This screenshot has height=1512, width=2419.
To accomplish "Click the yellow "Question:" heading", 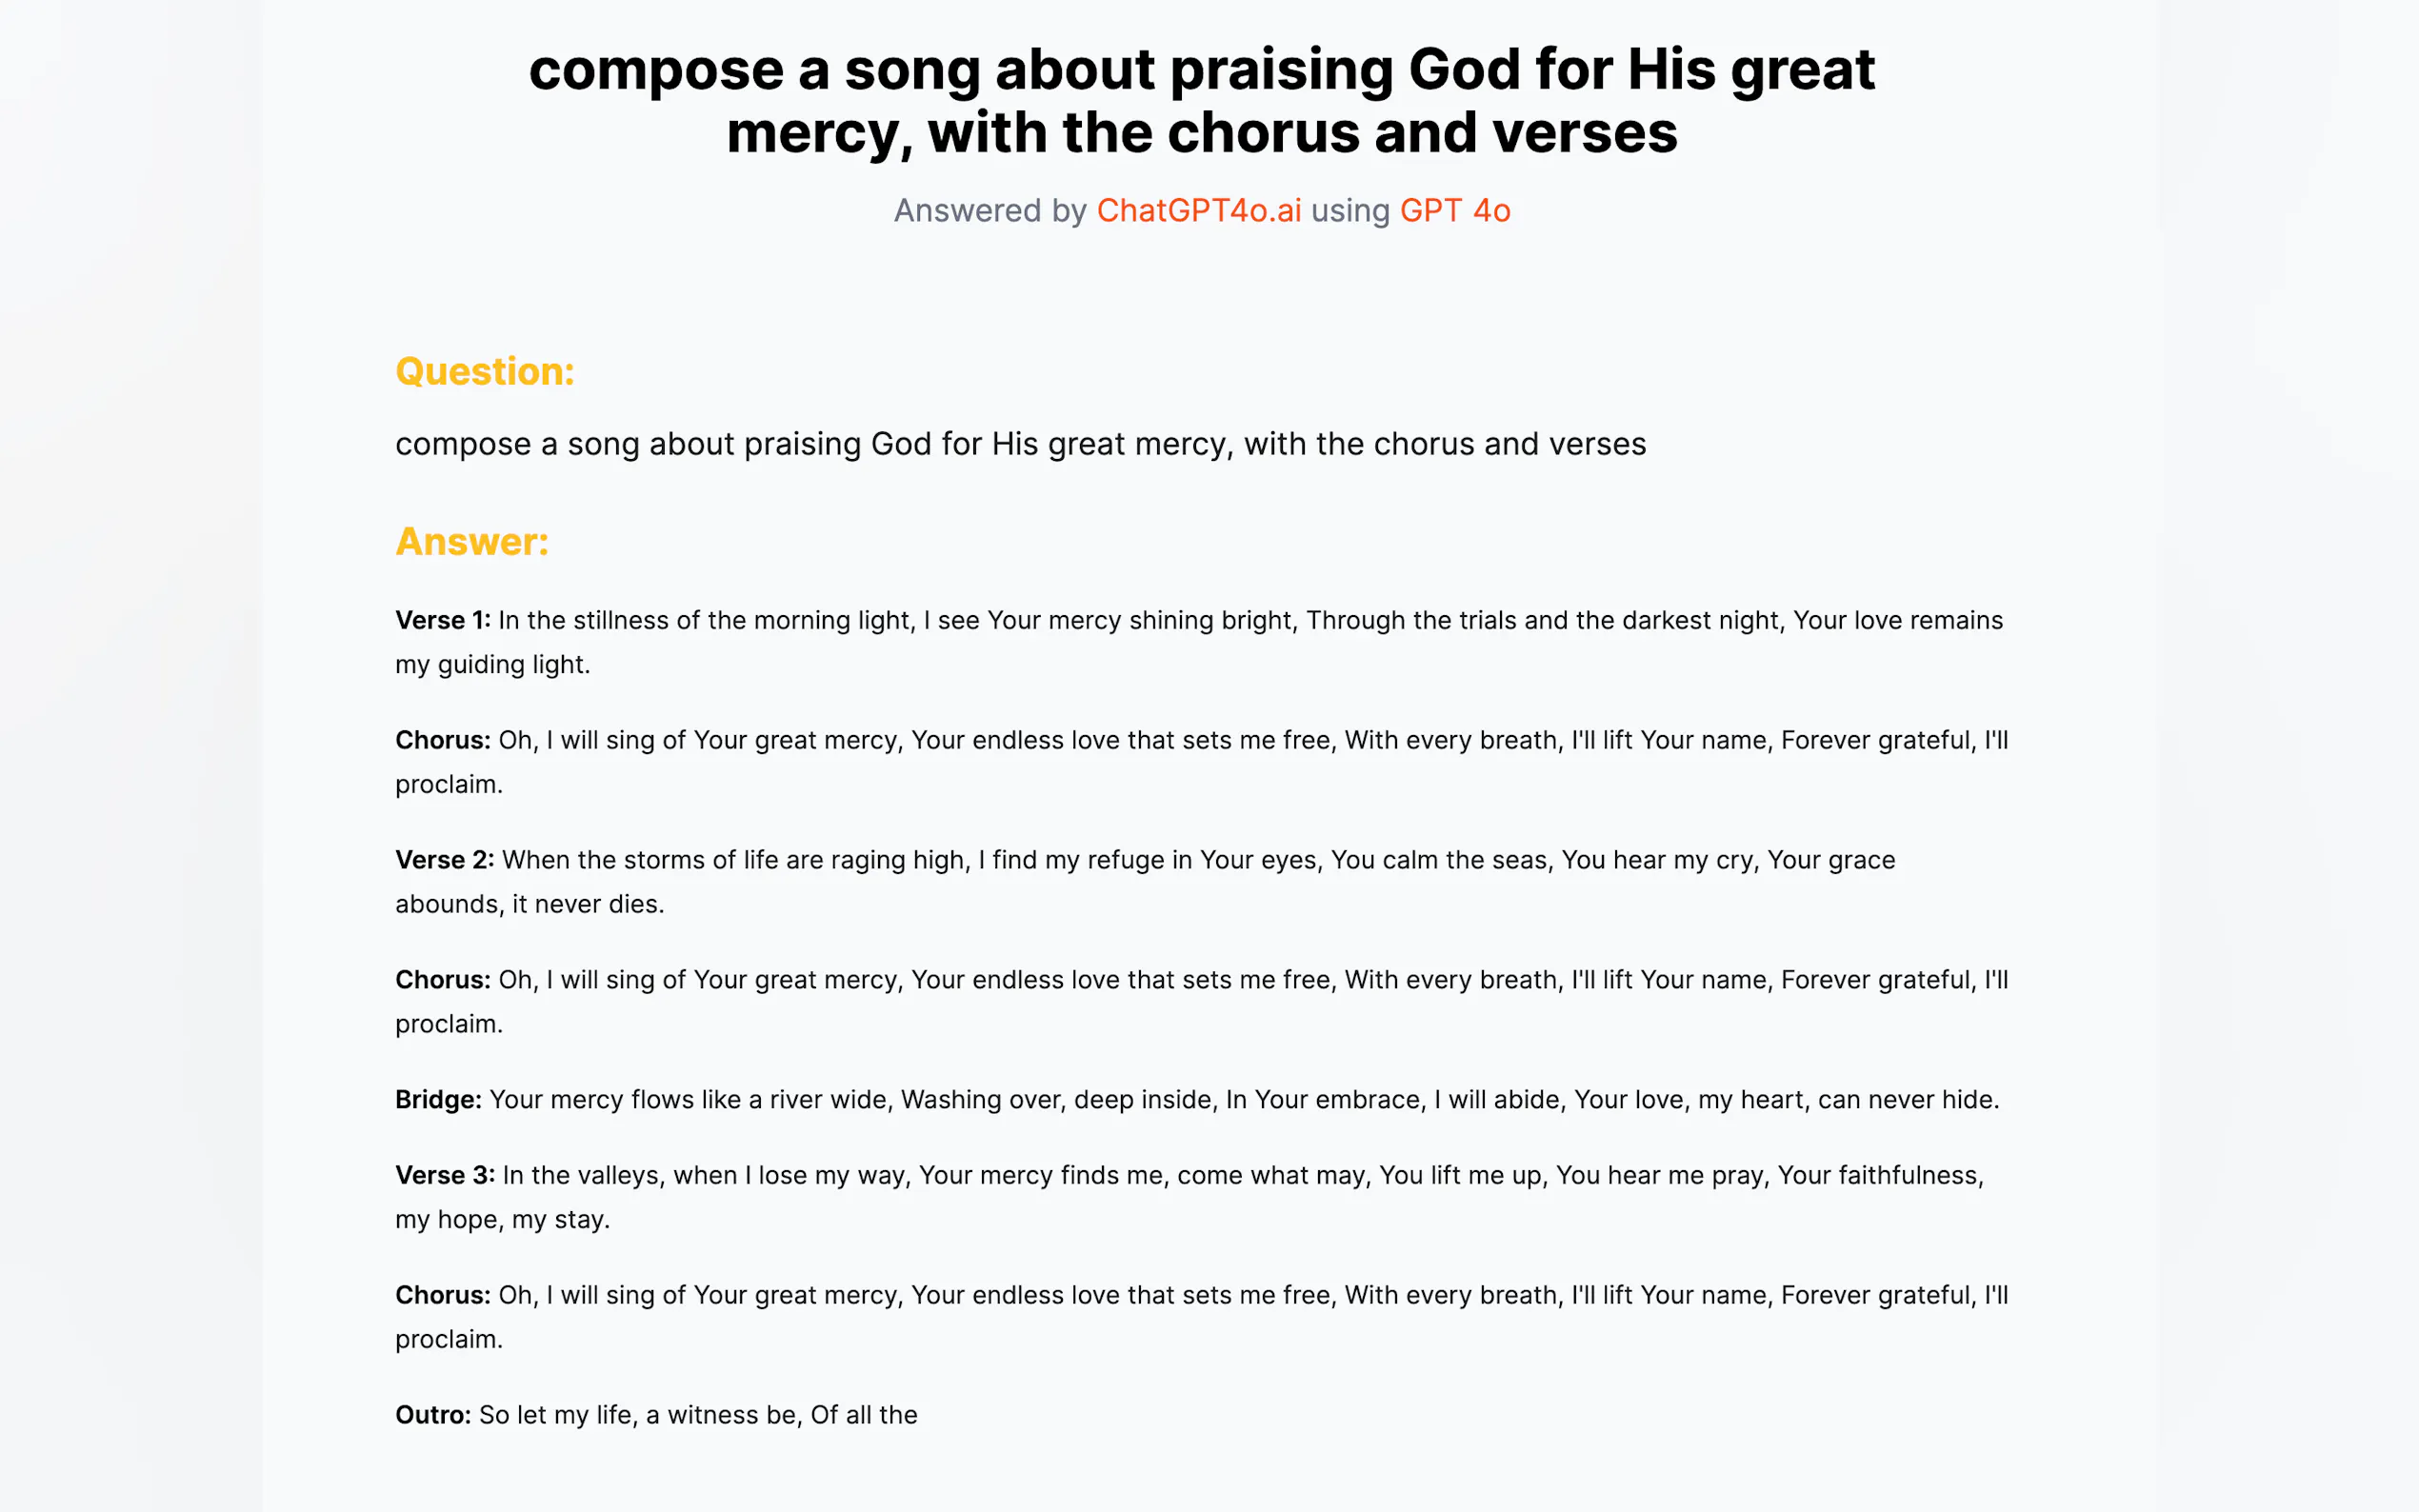I will tap(485, 372).
